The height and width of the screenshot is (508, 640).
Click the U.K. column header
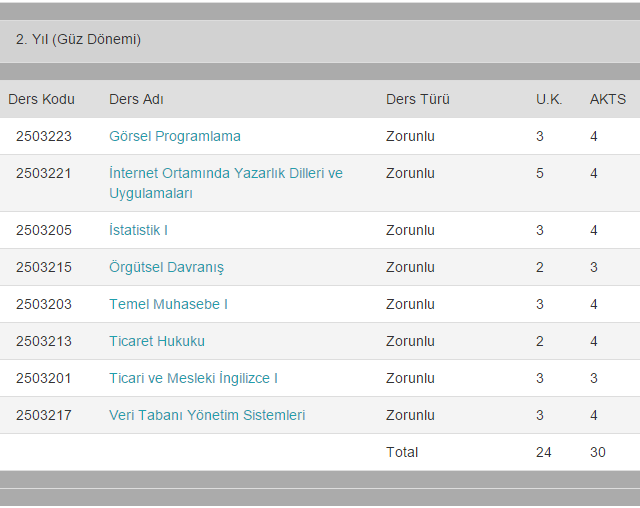(549, 99)
